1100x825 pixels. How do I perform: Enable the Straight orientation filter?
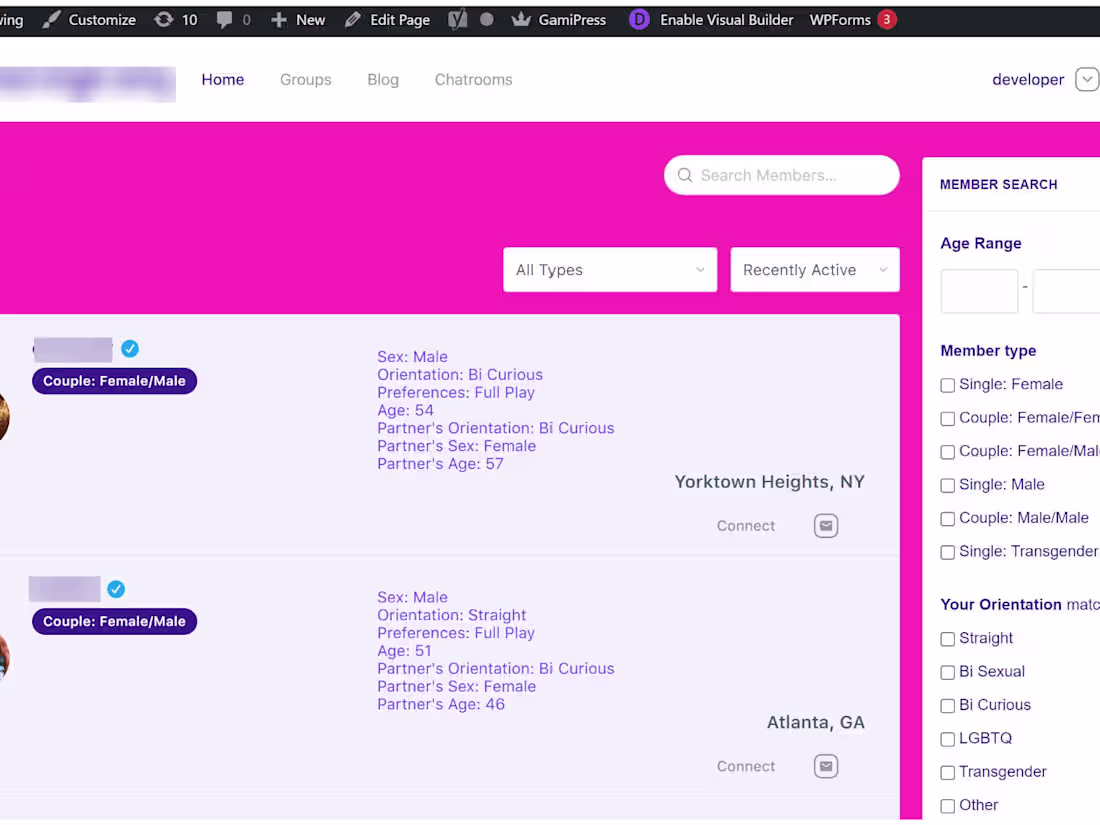pos(947,639)
